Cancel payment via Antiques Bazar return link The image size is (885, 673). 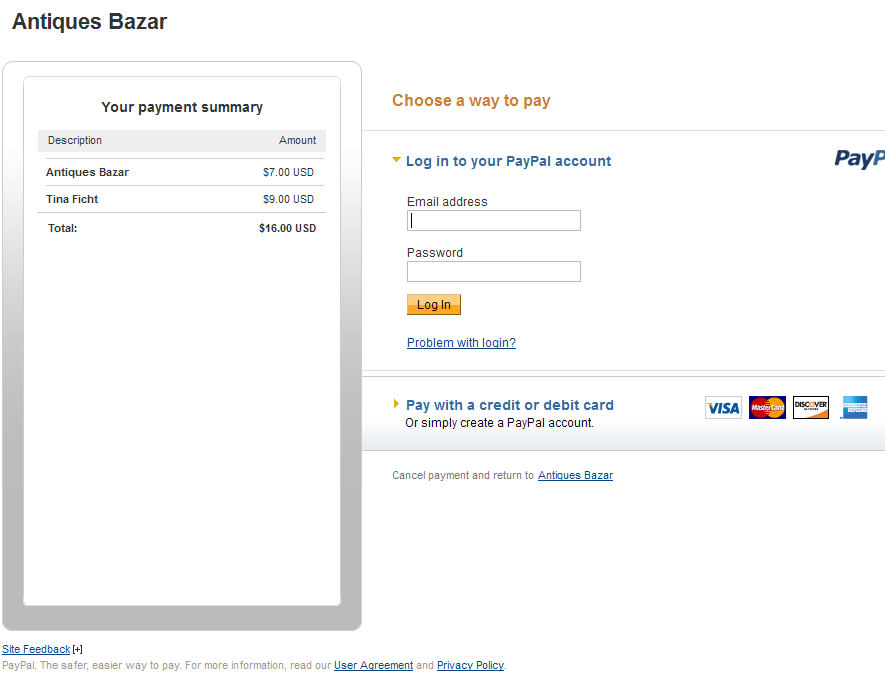pos(575,475)
